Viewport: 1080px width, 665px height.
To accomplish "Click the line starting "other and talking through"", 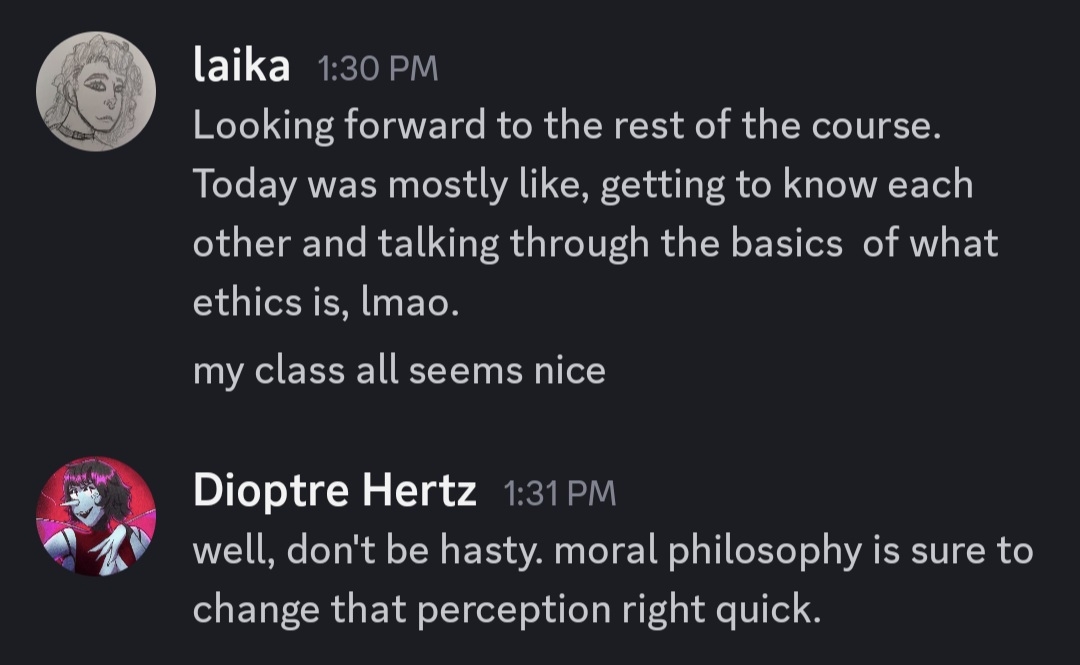I will tap(595, 244).
